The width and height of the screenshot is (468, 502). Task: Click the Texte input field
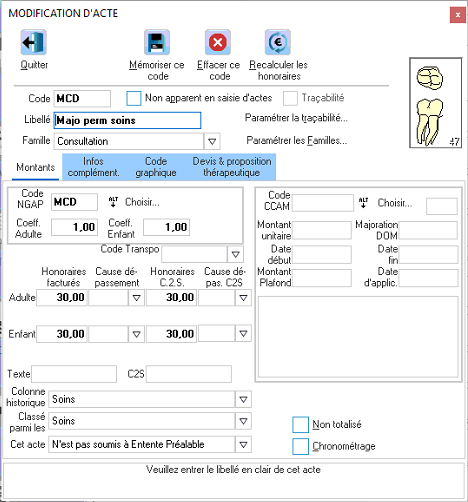74,374
